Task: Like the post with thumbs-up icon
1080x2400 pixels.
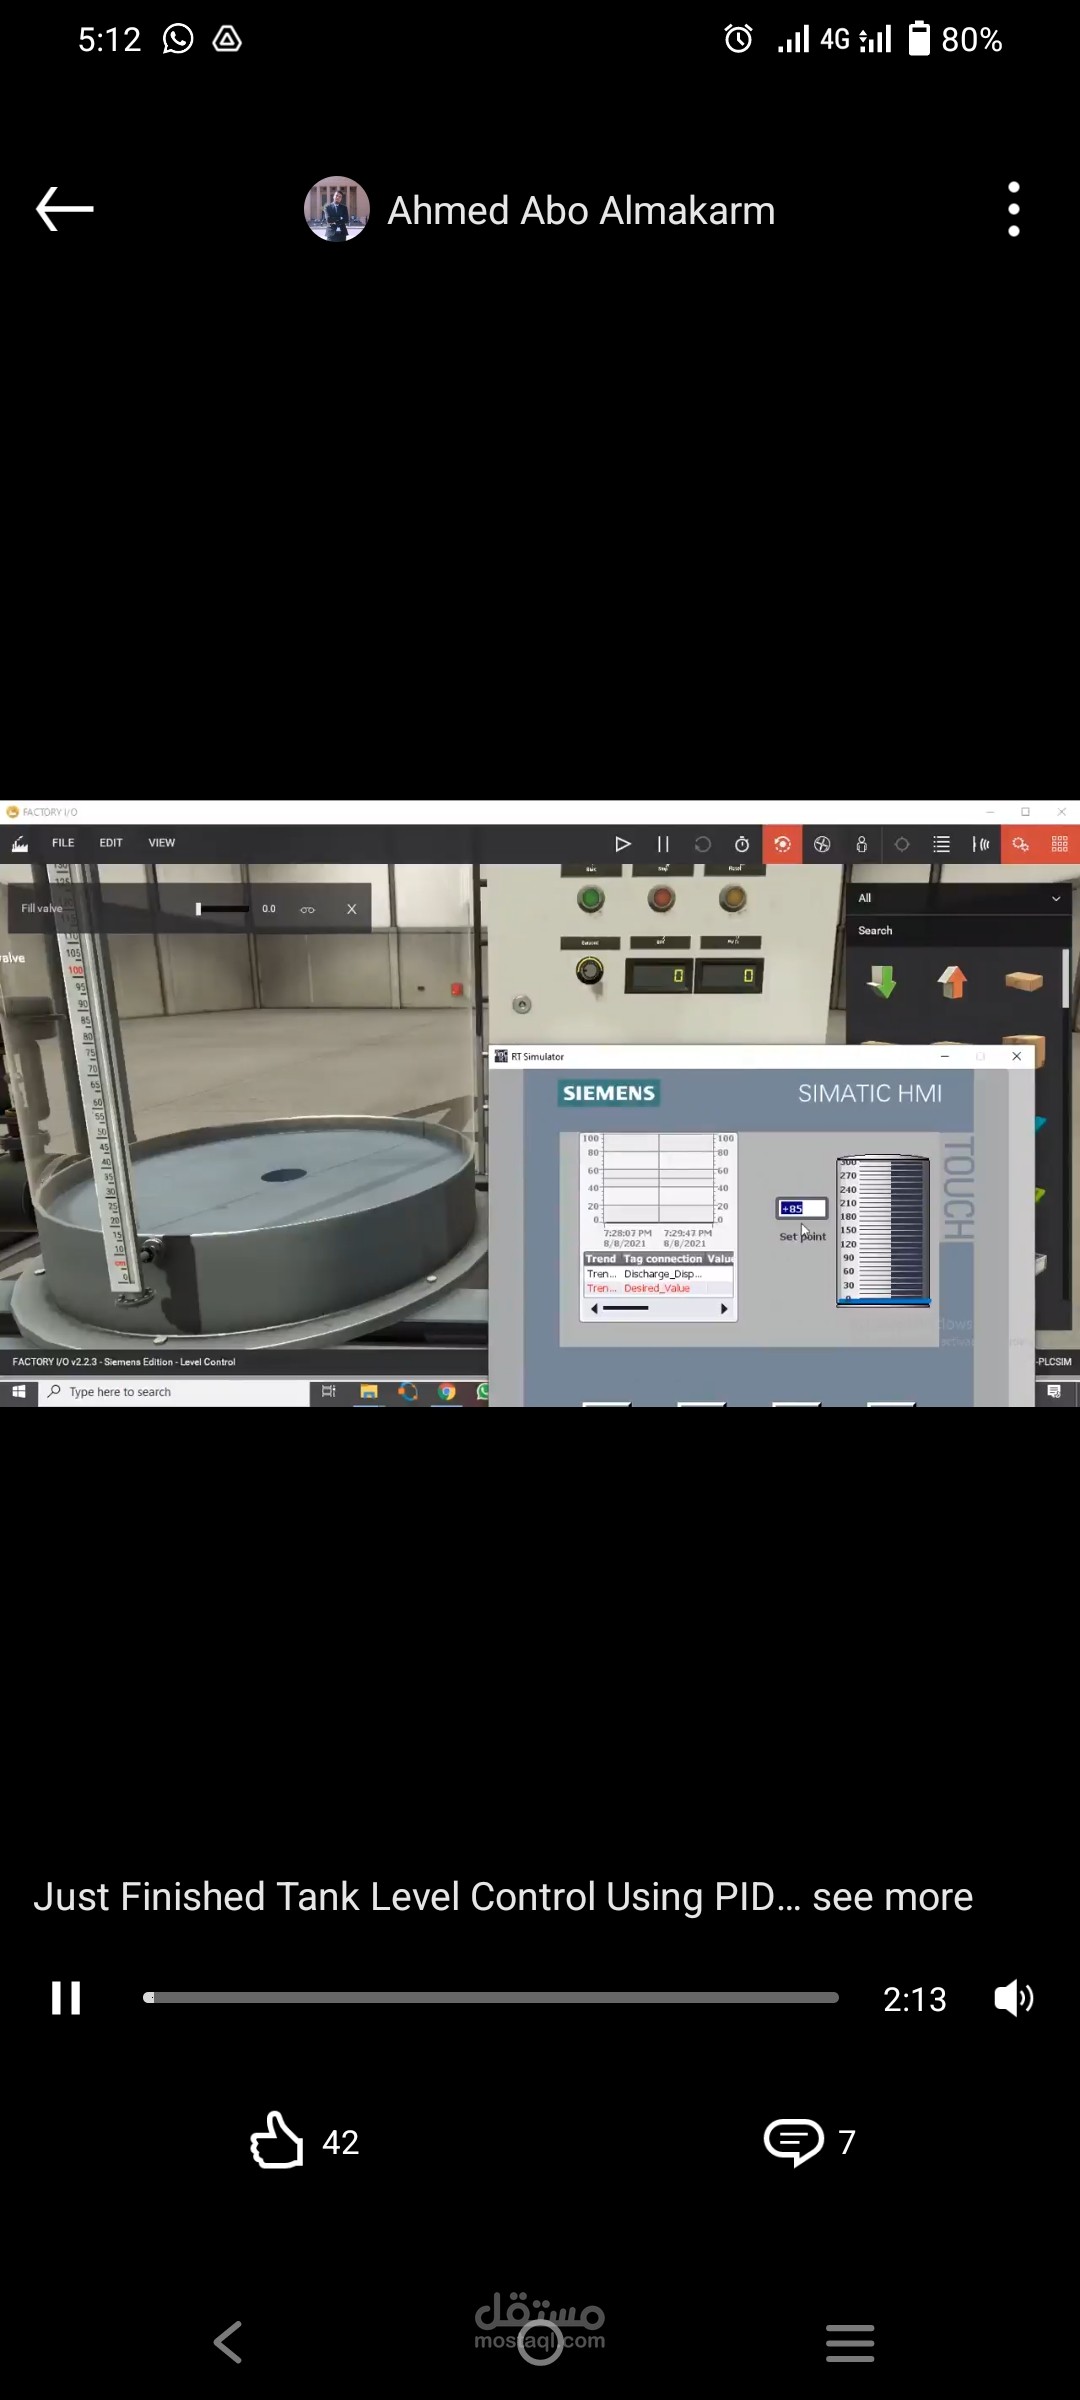Action: [276, 2140]
